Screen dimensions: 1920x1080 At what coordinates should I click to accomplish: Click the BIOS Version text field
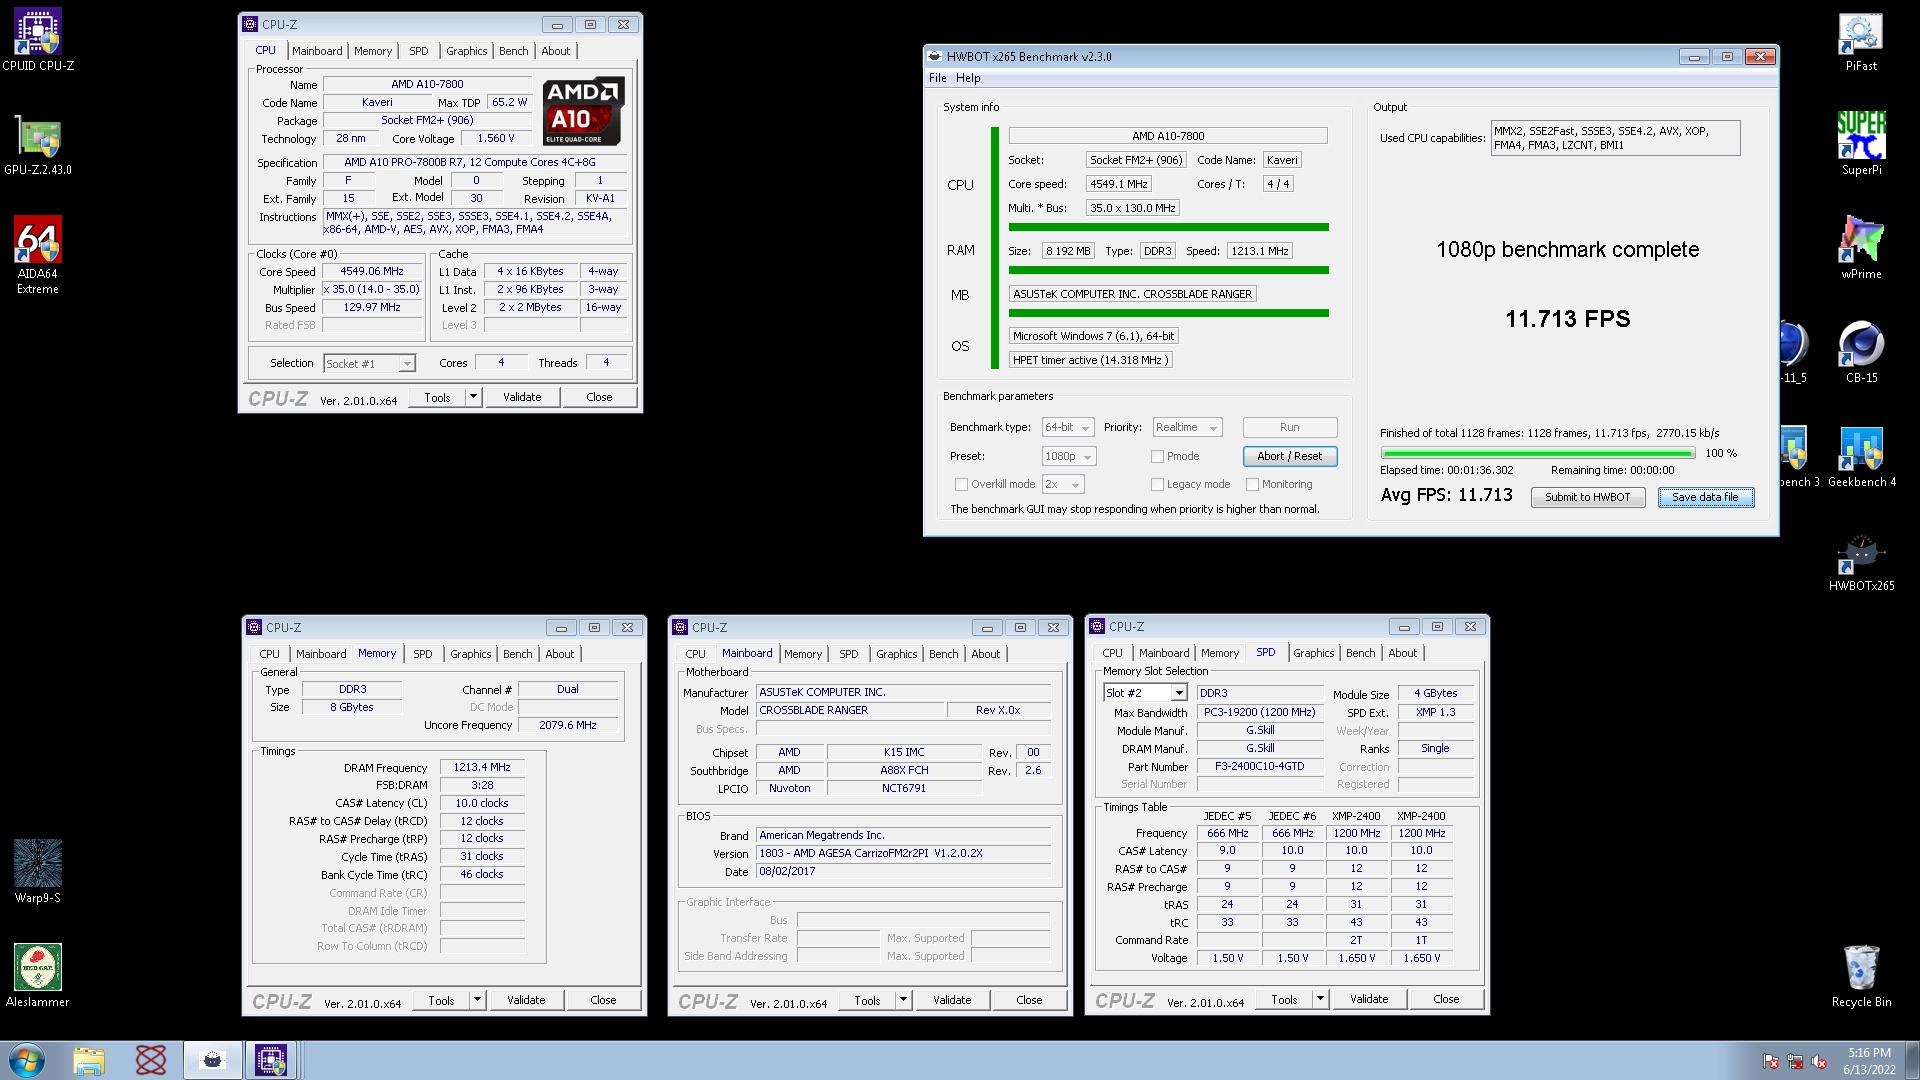tap(904, 853)
